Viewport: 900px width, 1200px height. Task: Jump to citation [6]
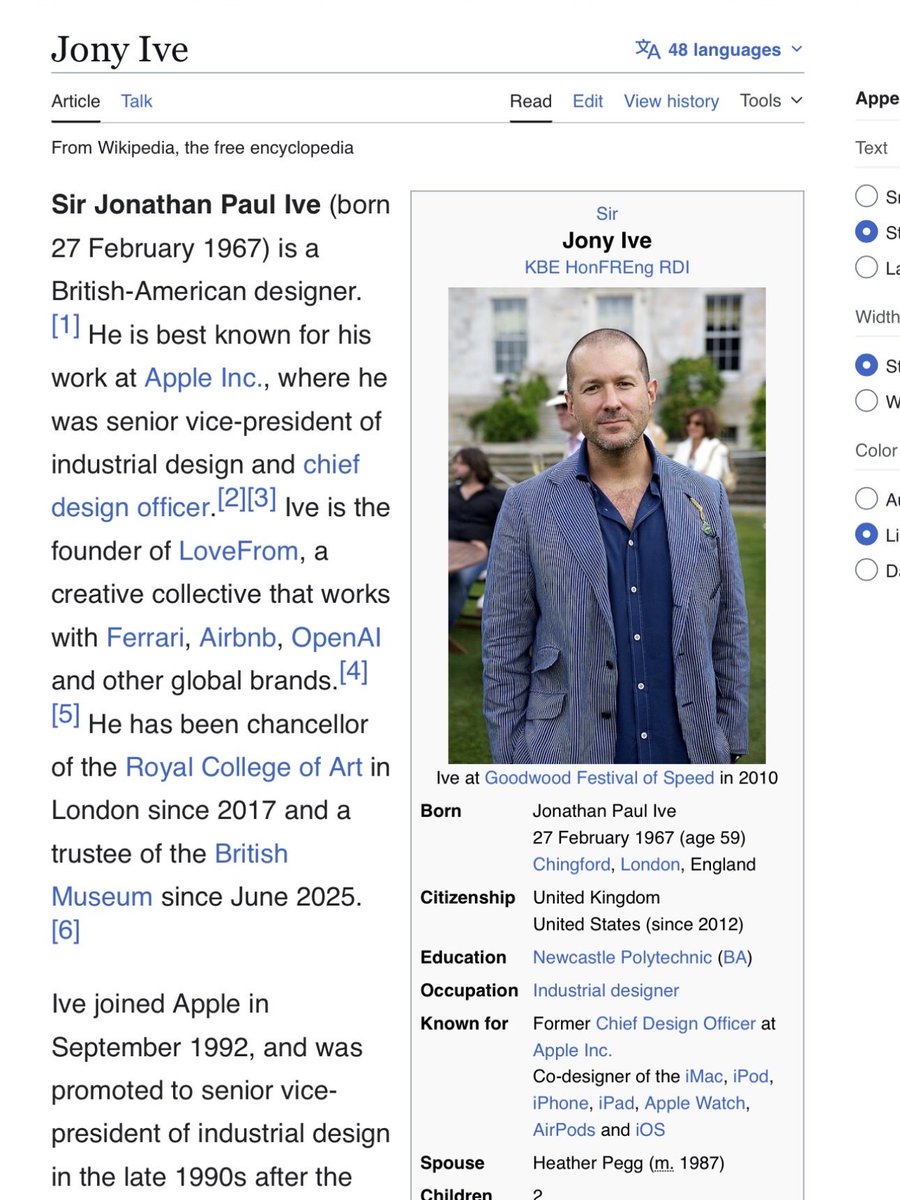tap(66, 930)
